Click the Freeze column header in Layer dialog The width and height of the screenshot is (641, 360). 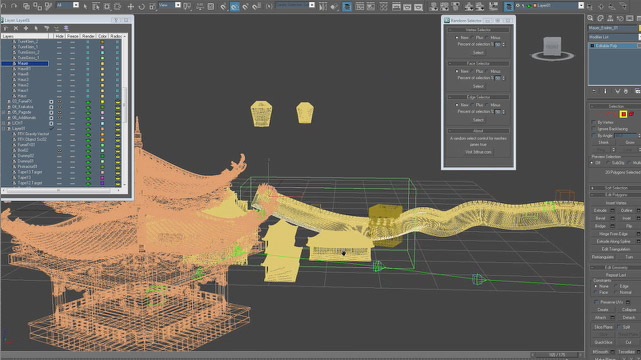point(73,36)
